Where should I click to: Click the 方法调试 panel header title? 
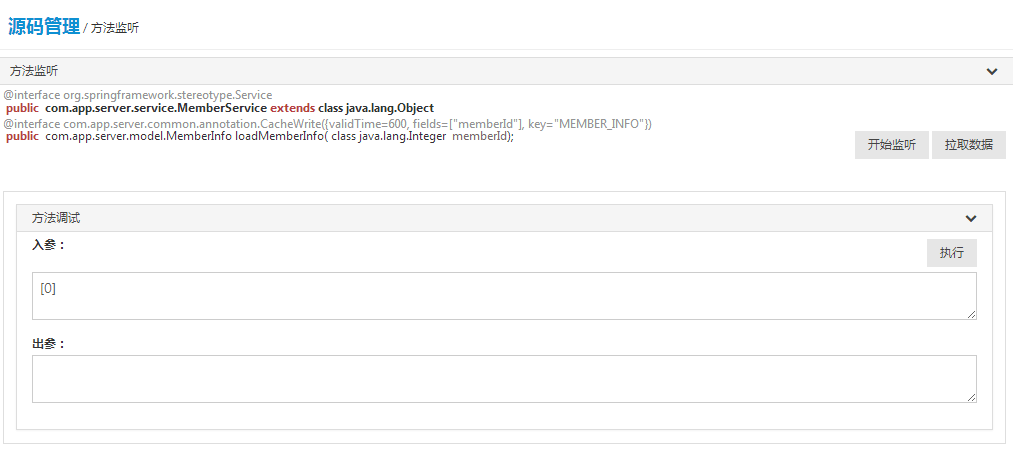[56, 218]
